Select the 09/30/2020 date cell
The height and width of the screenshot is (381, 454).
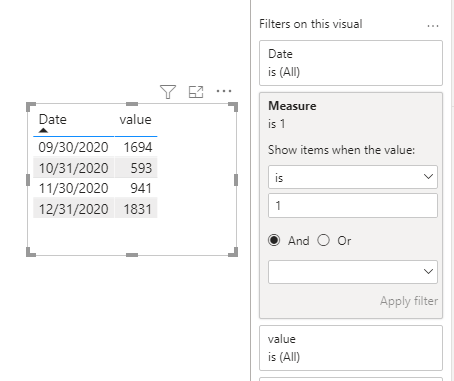click(x=73, y=147)
